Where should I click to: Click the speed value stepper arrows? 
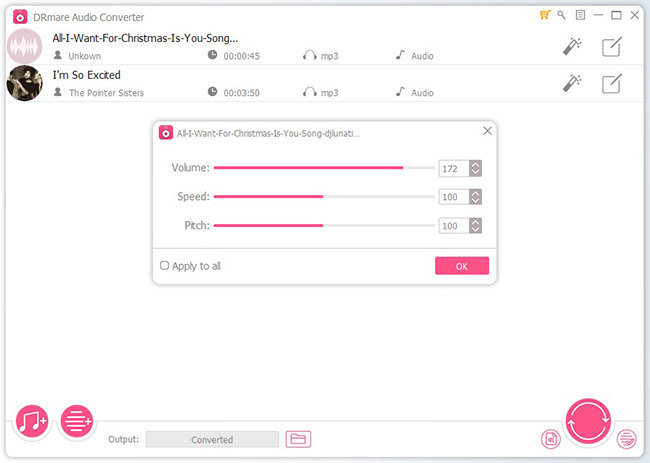click(476, 197)
